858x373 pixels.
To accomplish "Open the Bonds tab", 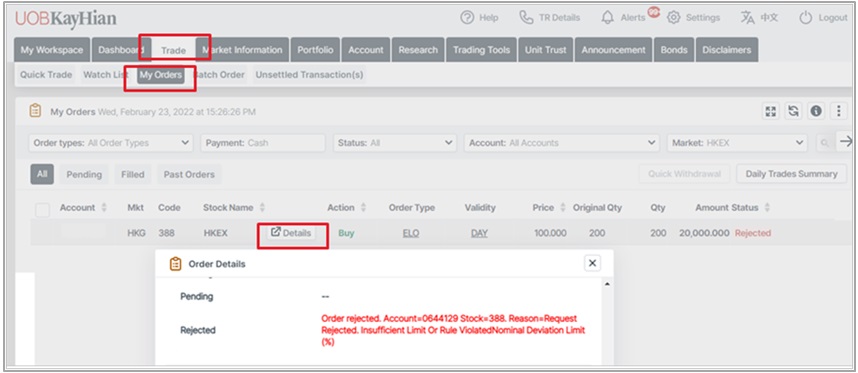I will (674, 50).
